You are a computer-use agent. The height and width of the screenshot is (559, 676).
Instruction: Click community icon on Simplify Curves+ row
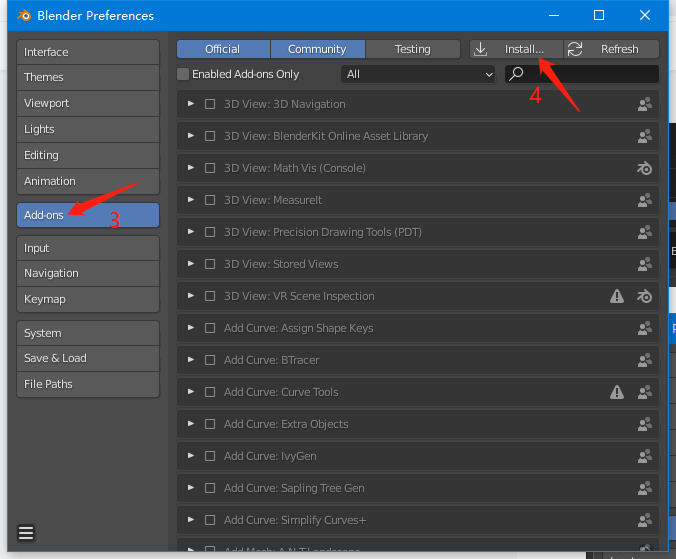click(645, 520)
